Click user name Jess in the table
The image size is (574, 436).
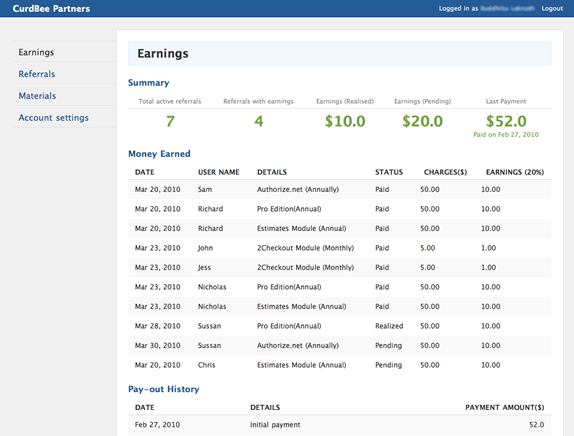click(204, 268)
